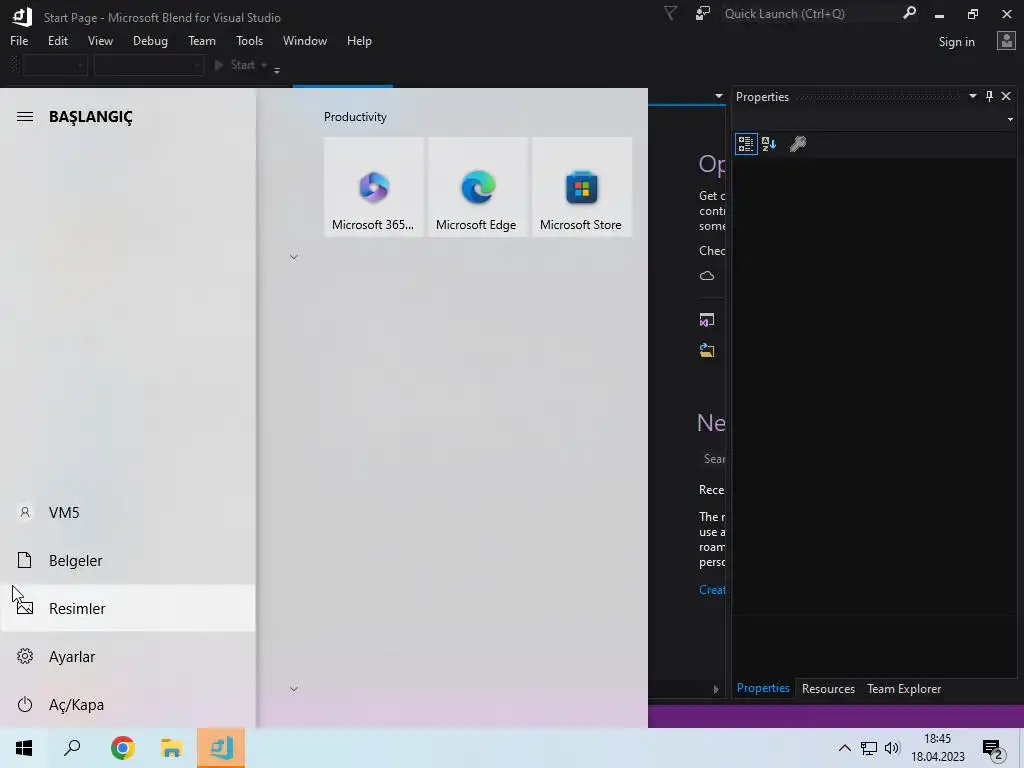The height and width of the screenshot is (768, 1024).
Task: Open toolbar overflow options arrow
Action: (277, 69)
